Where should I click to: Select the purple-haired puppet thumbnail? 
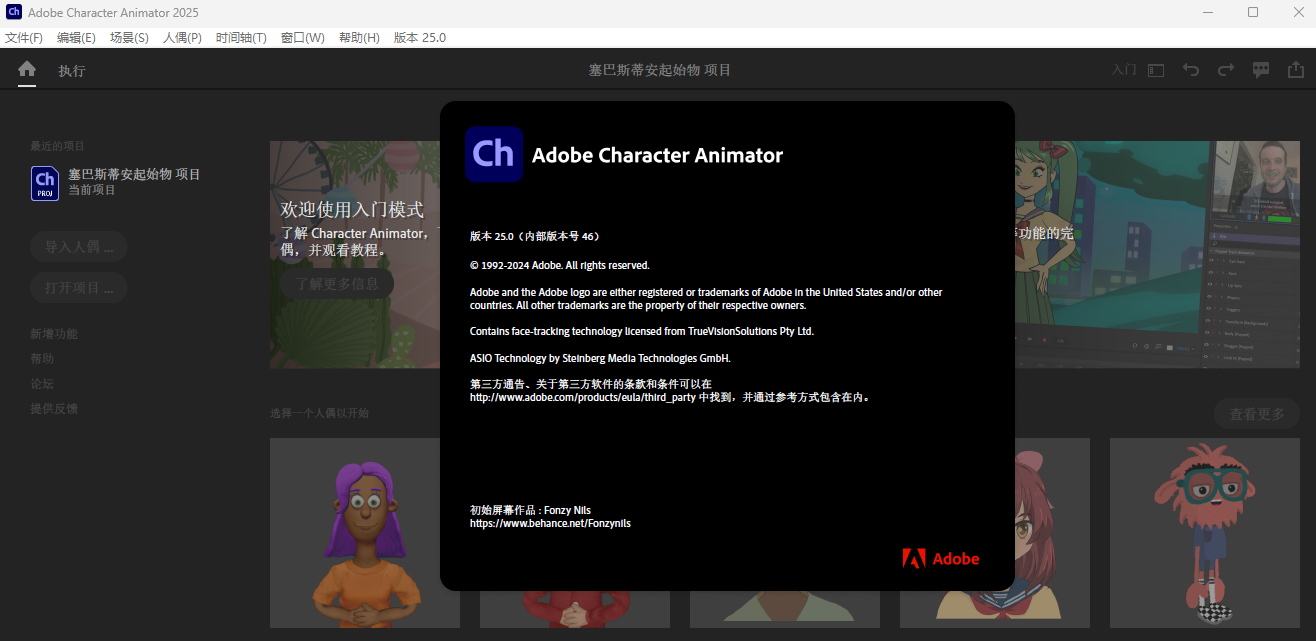point(365,533)
